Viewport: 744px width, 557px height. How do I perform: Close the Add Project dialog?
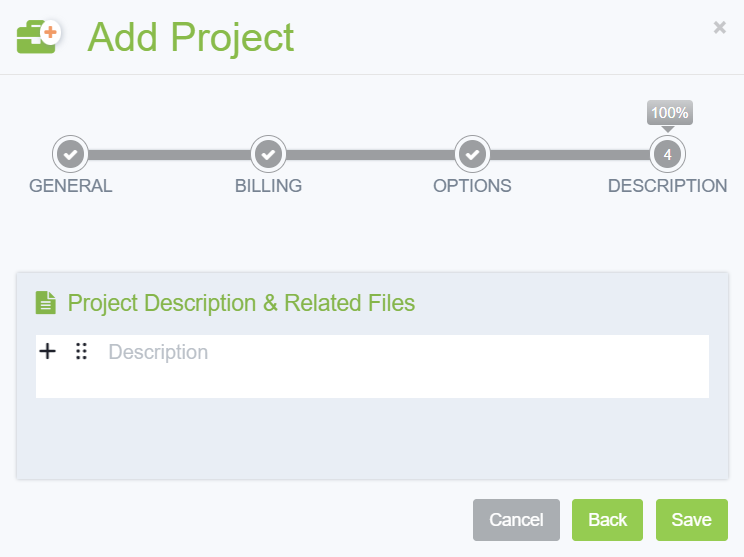pos(719,28)
